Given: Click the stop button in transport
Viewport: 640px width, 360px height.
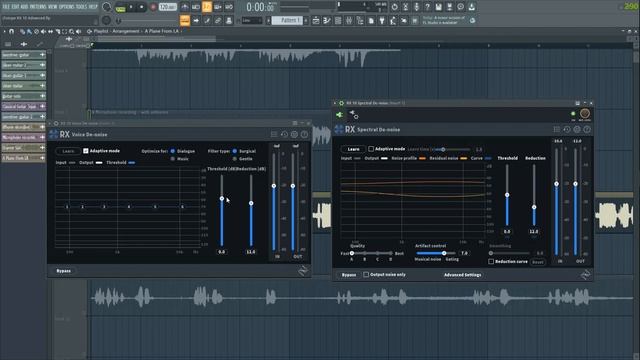Looking at the screenshot, I should [x=142, y=7].
